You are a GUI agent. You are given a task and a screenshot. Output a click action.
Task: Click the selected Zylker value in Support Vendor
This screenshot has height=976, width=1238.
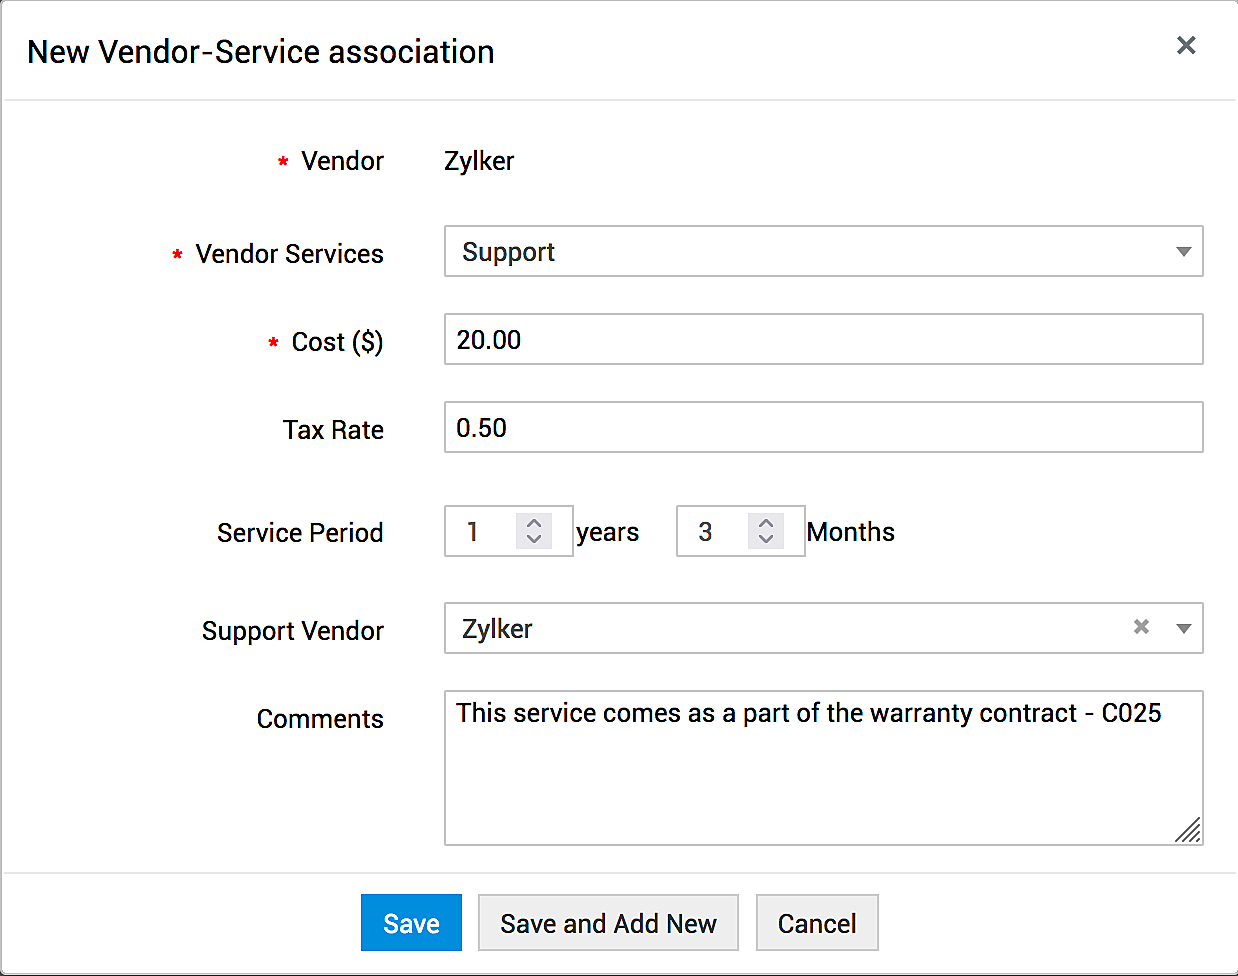click(498, 629)
